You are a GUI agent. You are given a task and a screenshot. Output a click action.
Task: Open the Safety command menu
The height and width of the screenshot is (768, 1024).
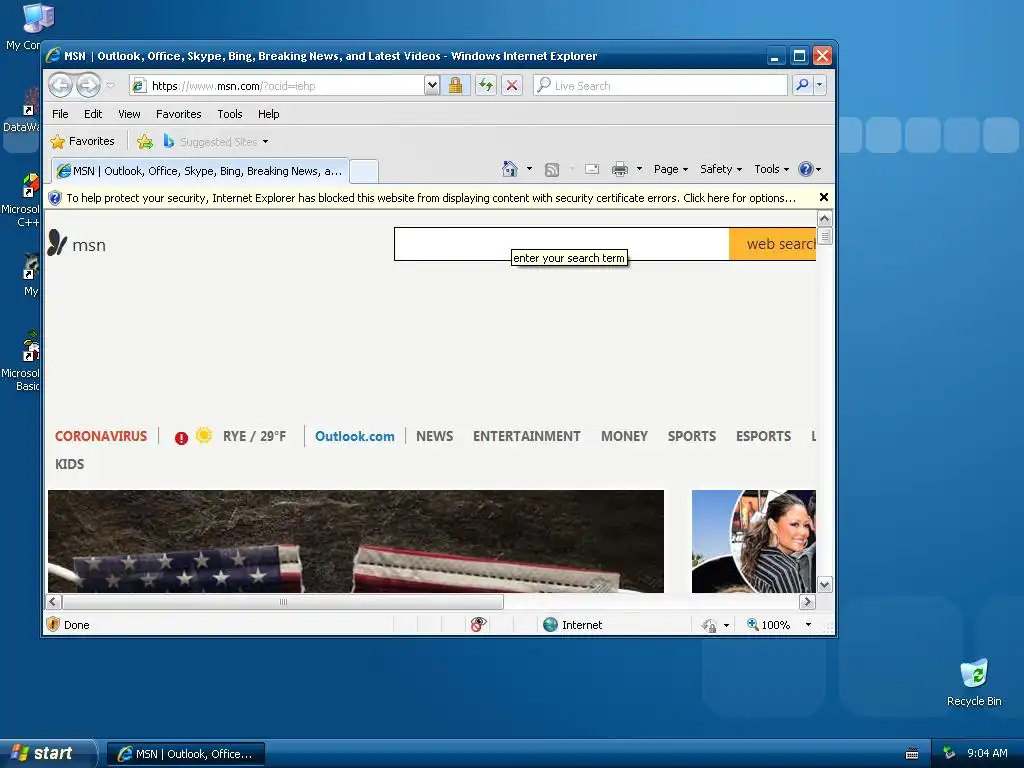coord(720,169)
